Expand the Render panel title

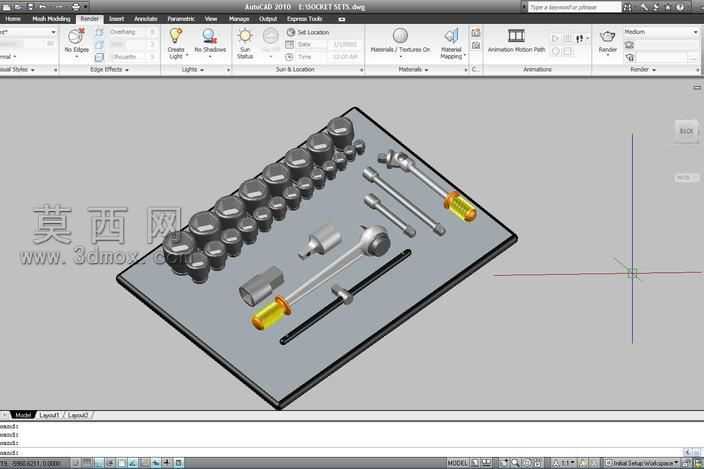pyautogui.click(x=643, y=70)
